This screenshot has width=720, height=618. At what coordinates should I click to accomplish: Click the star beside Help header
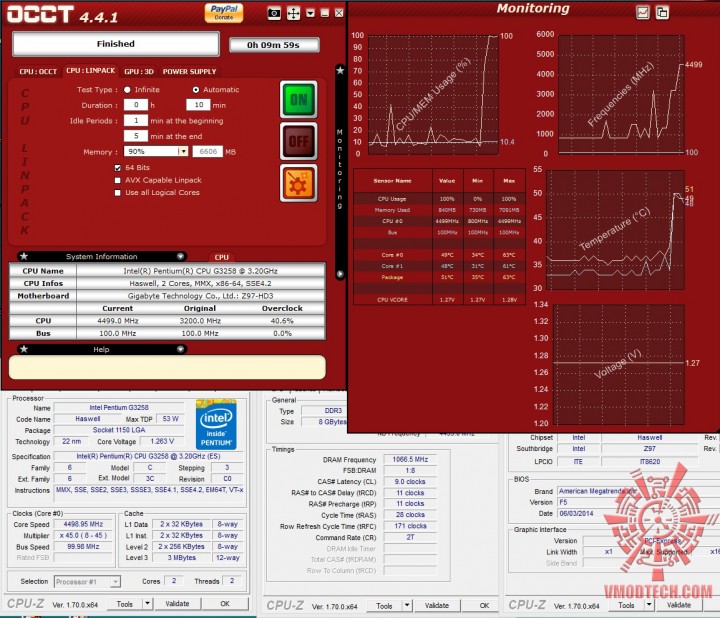pos(24,349)
